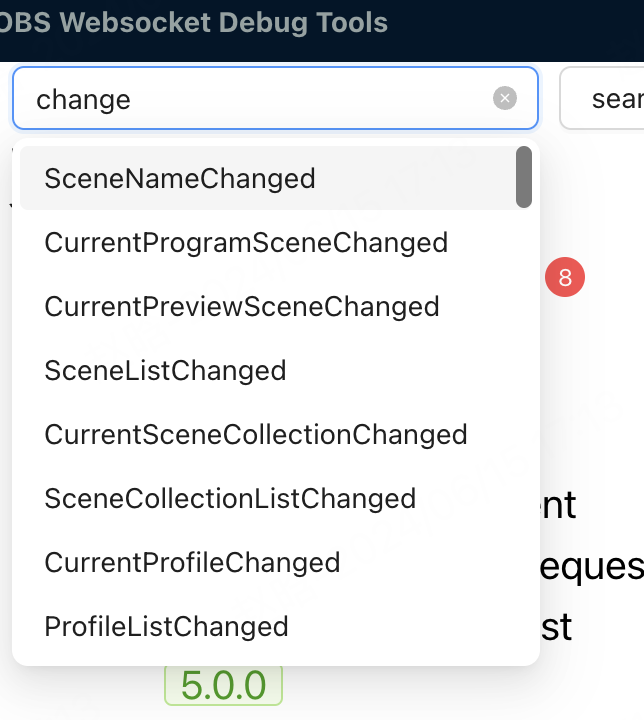This screenshot has width=644, height=720.
Task: Clear the 'change' search text
Action: 505,98
